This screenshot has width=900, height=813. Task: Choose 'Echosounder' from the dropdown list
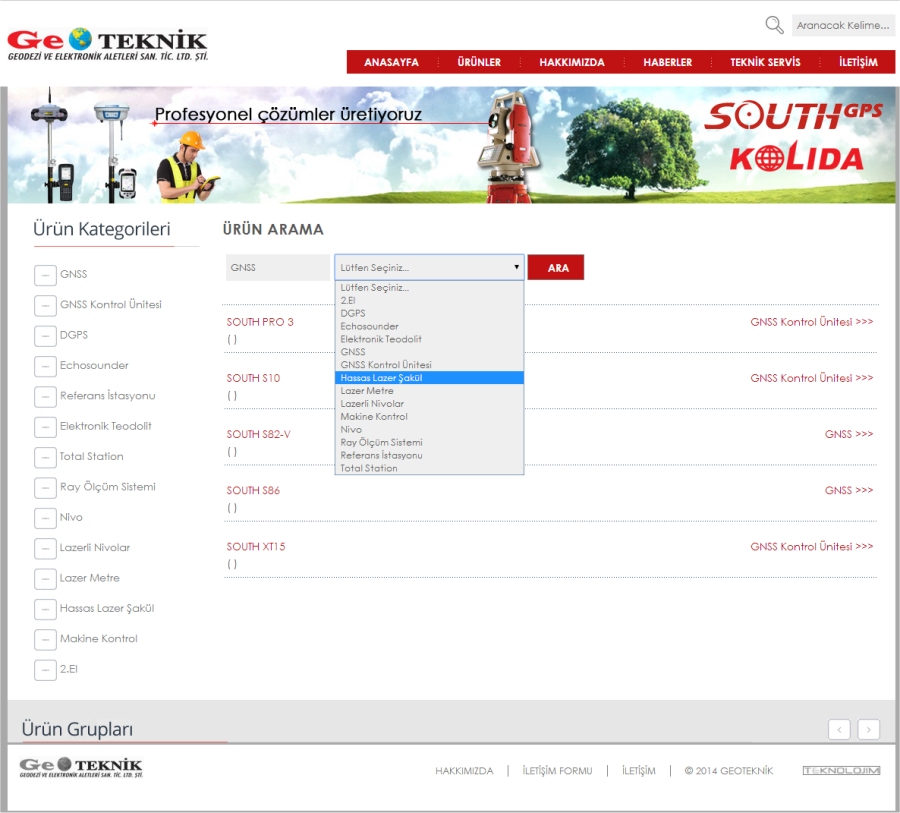click(429, 326)
